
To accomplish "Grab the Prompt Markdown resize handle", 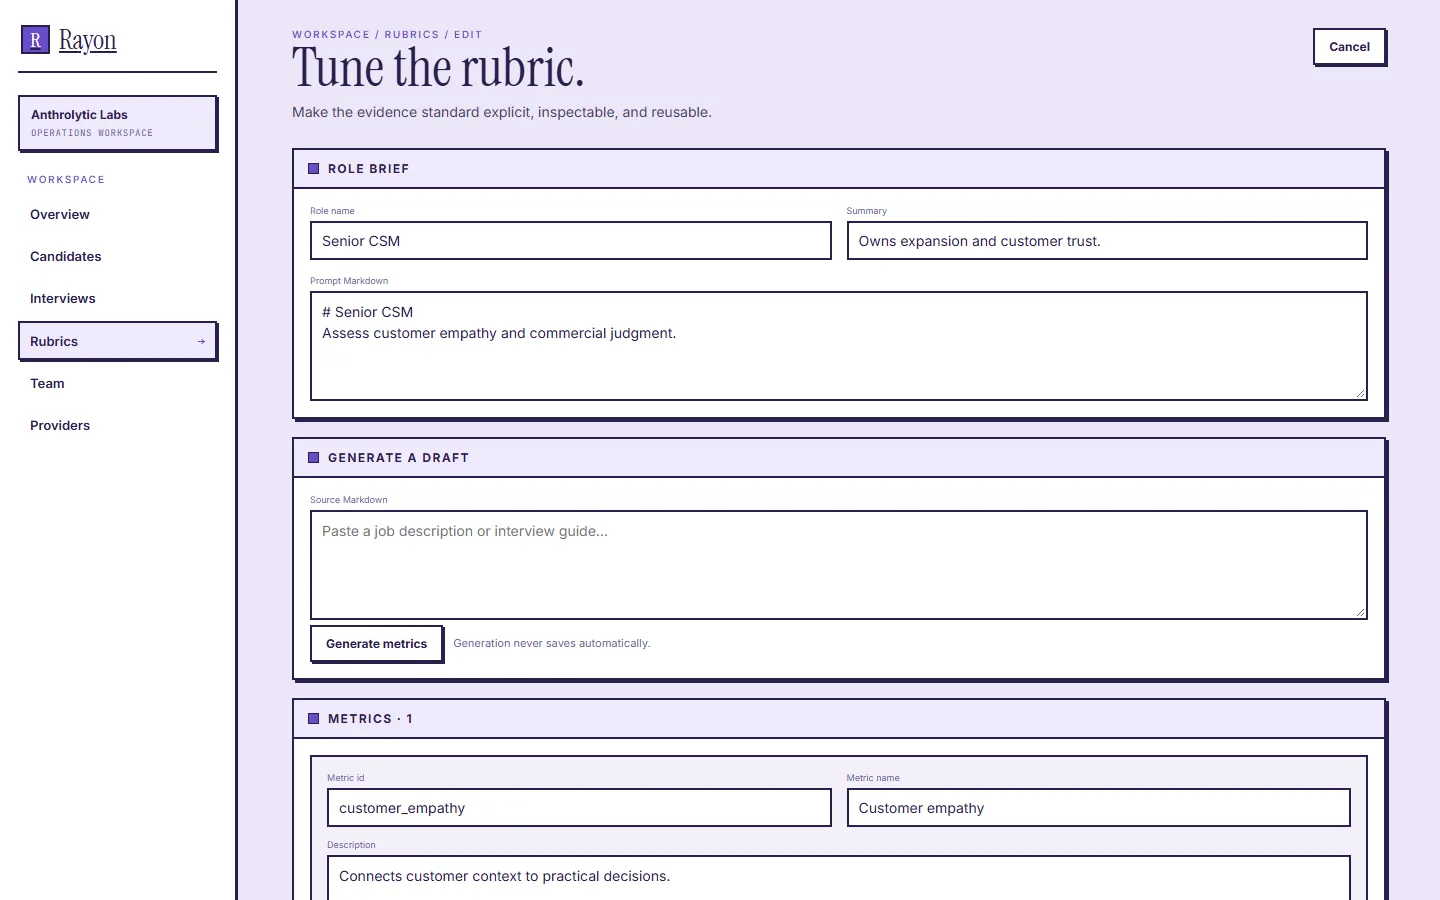I will click(1360, 394).
